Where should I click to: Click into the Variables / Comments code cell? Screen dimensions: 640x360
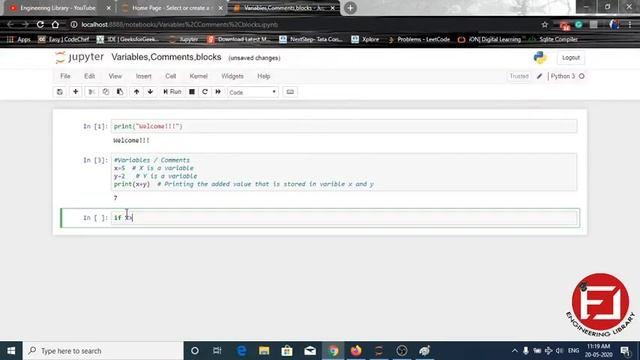(x=344, y=172)
